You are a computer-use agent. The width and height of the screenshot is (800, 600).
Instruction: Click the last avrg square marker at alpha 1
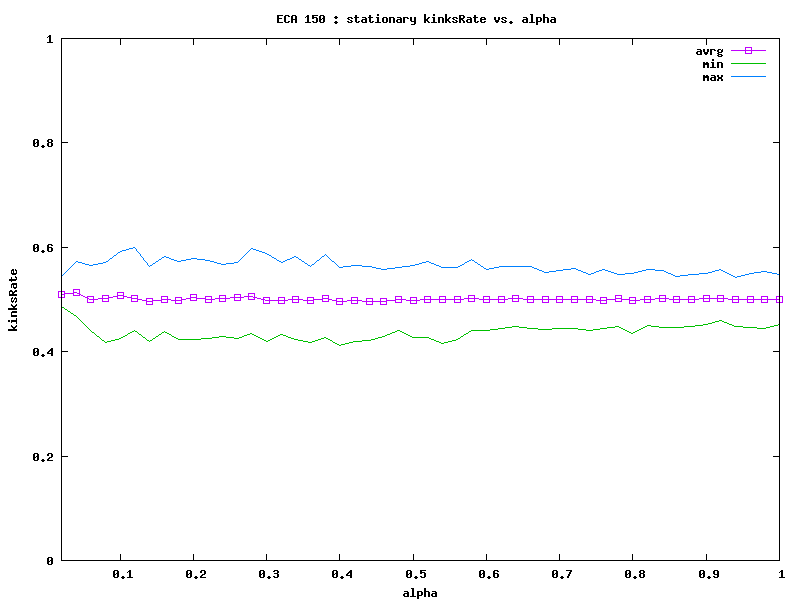pyautogui.click(x=780, y=299)
